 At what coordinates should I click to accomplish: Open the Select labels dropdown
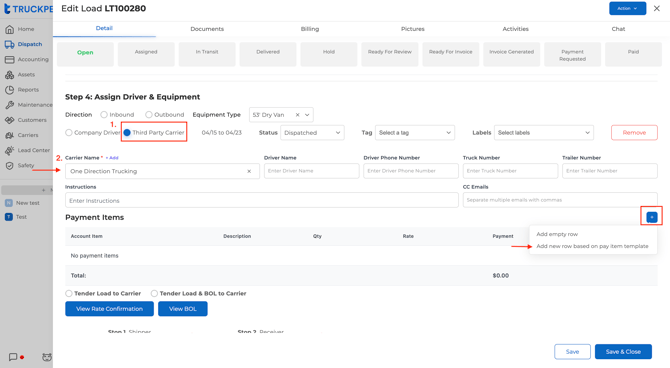point(544,132)
